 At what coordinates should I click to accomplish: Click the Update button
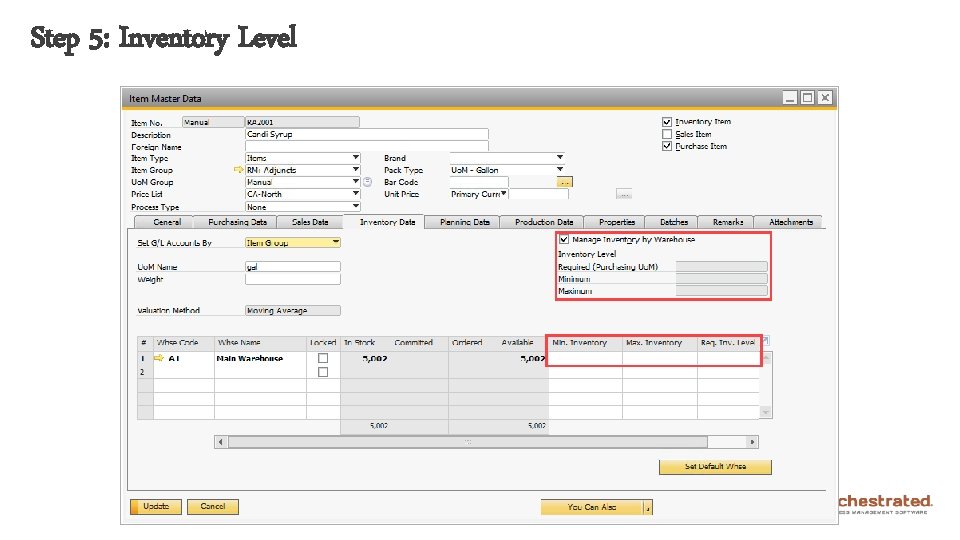(x=156, y=507)
